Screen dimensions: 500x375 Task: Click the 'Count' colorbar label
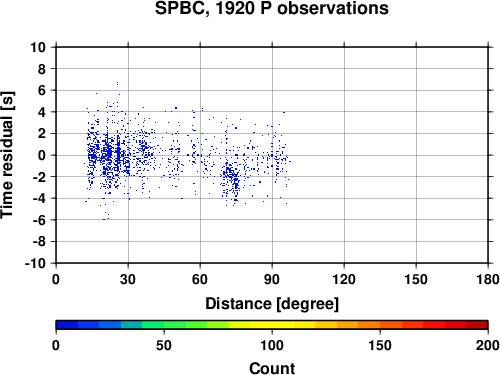[272, 368]
